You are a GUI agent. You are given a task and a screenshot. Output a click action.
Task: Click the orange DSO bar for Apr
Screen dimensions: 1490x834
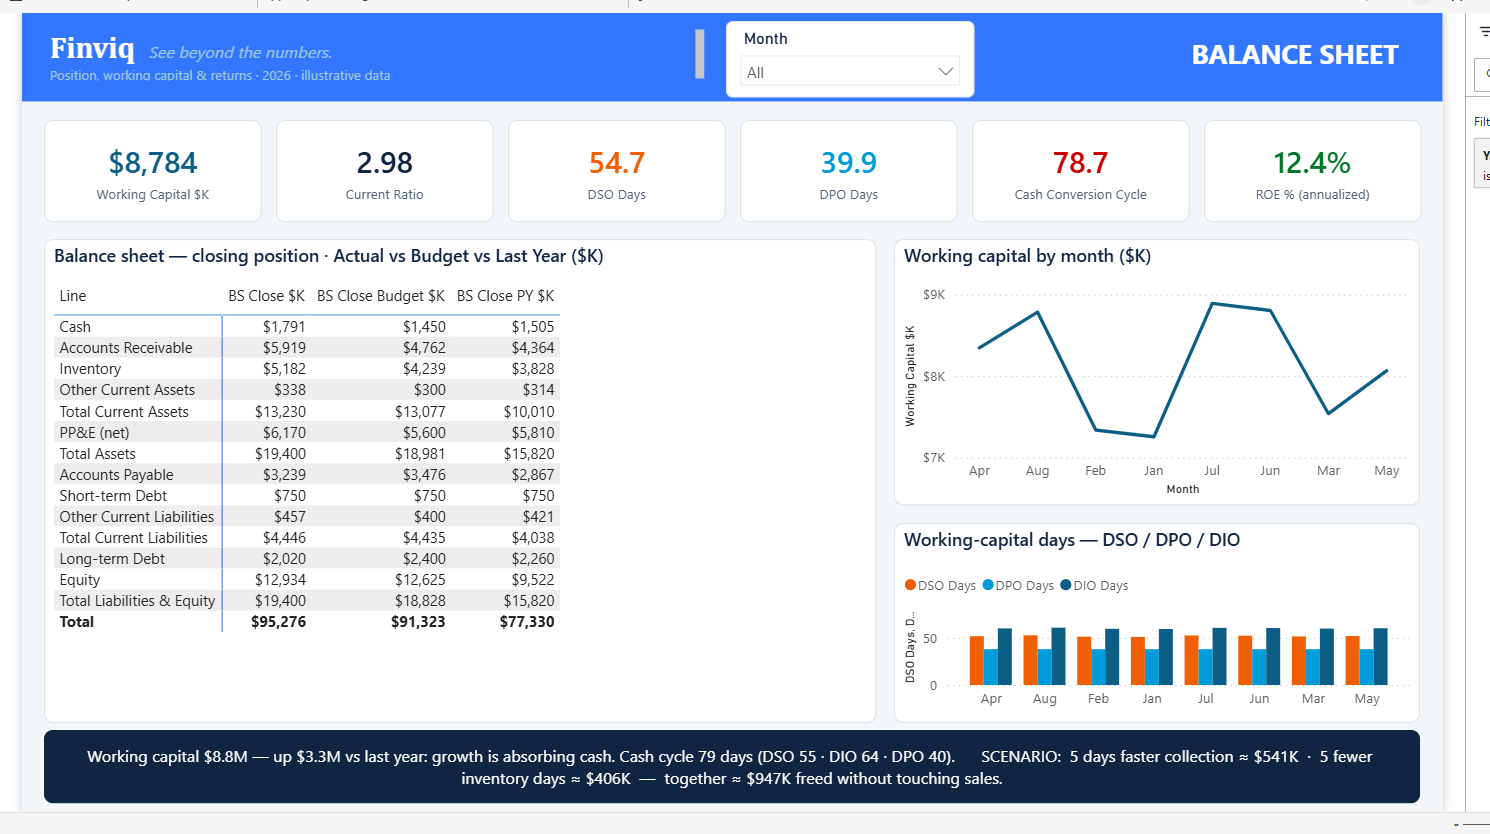pyautogui.click(x=977, y=660)
